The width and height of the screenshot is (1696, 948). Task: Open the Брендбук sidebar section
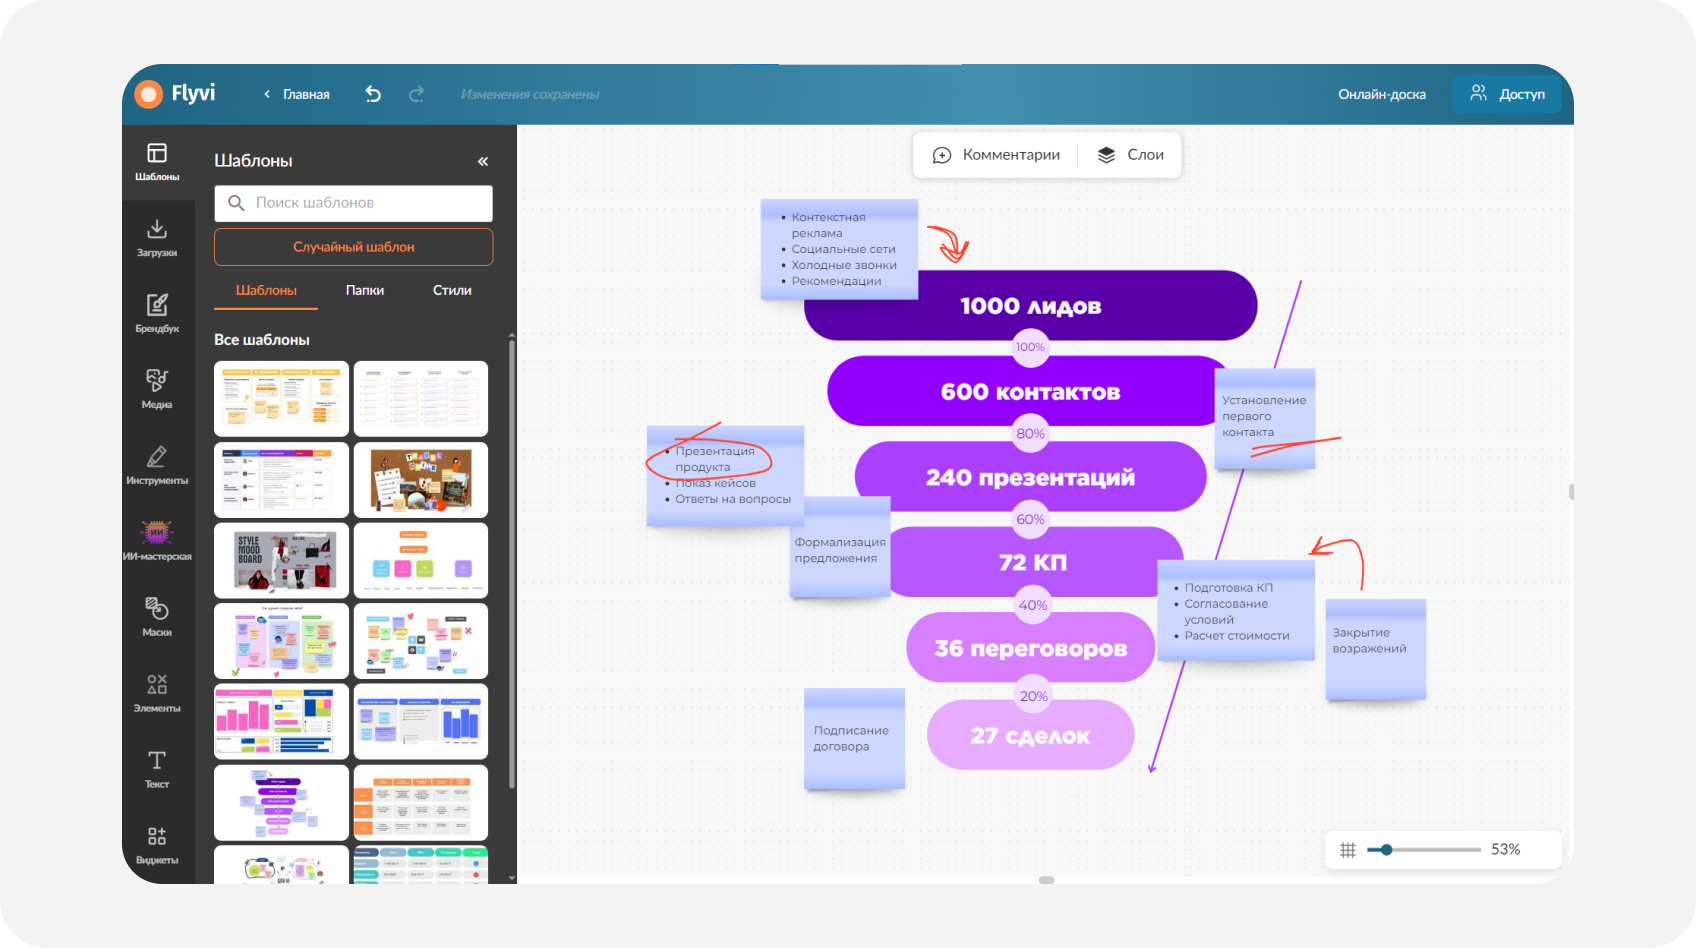tap(157, 314)
